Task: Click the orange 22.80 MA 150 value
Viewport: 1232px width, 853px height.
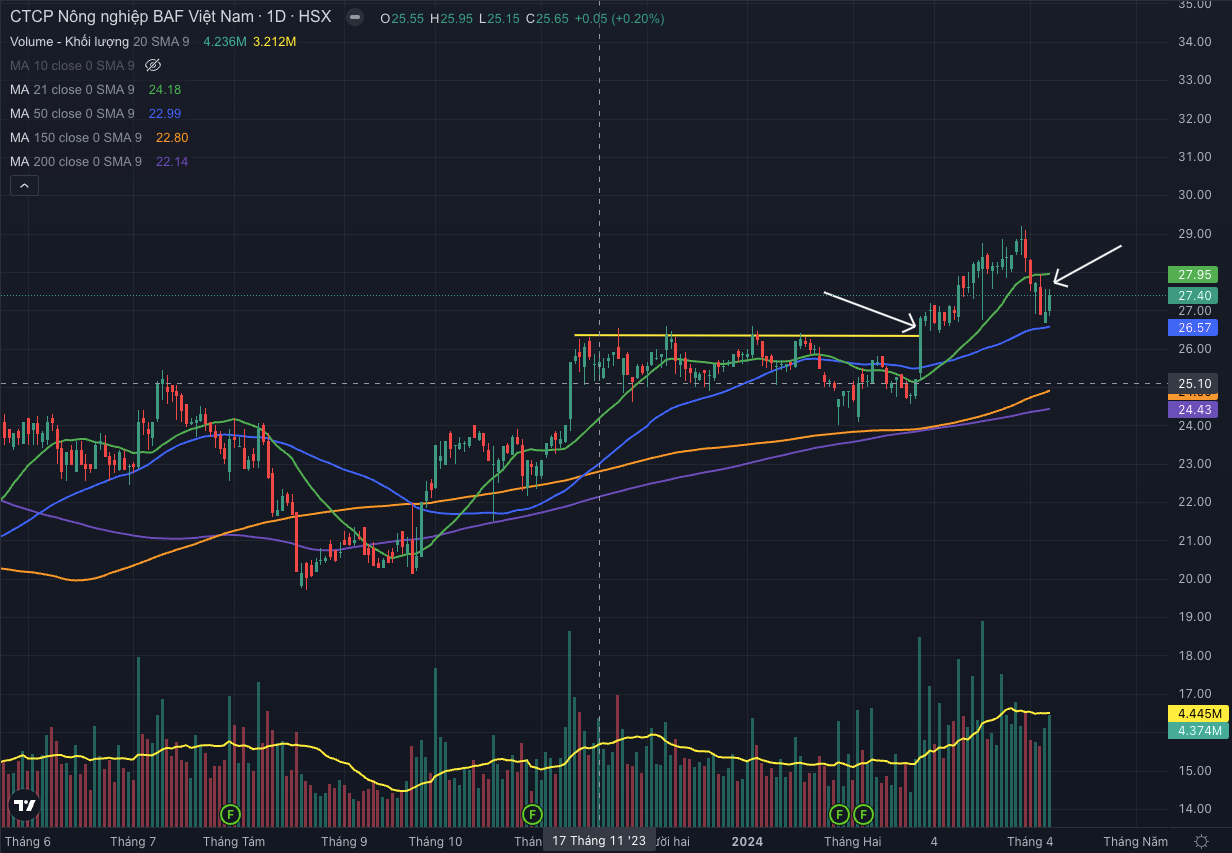Action: tap(172, 138)
